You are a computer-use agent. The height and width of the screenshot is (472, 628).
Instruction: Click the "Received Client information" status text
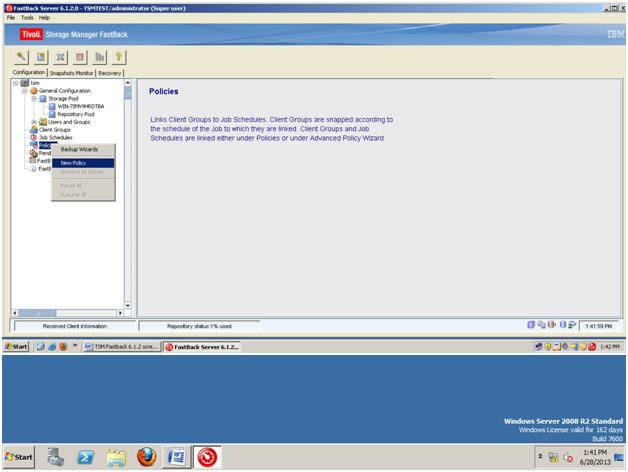coord(74,326)
